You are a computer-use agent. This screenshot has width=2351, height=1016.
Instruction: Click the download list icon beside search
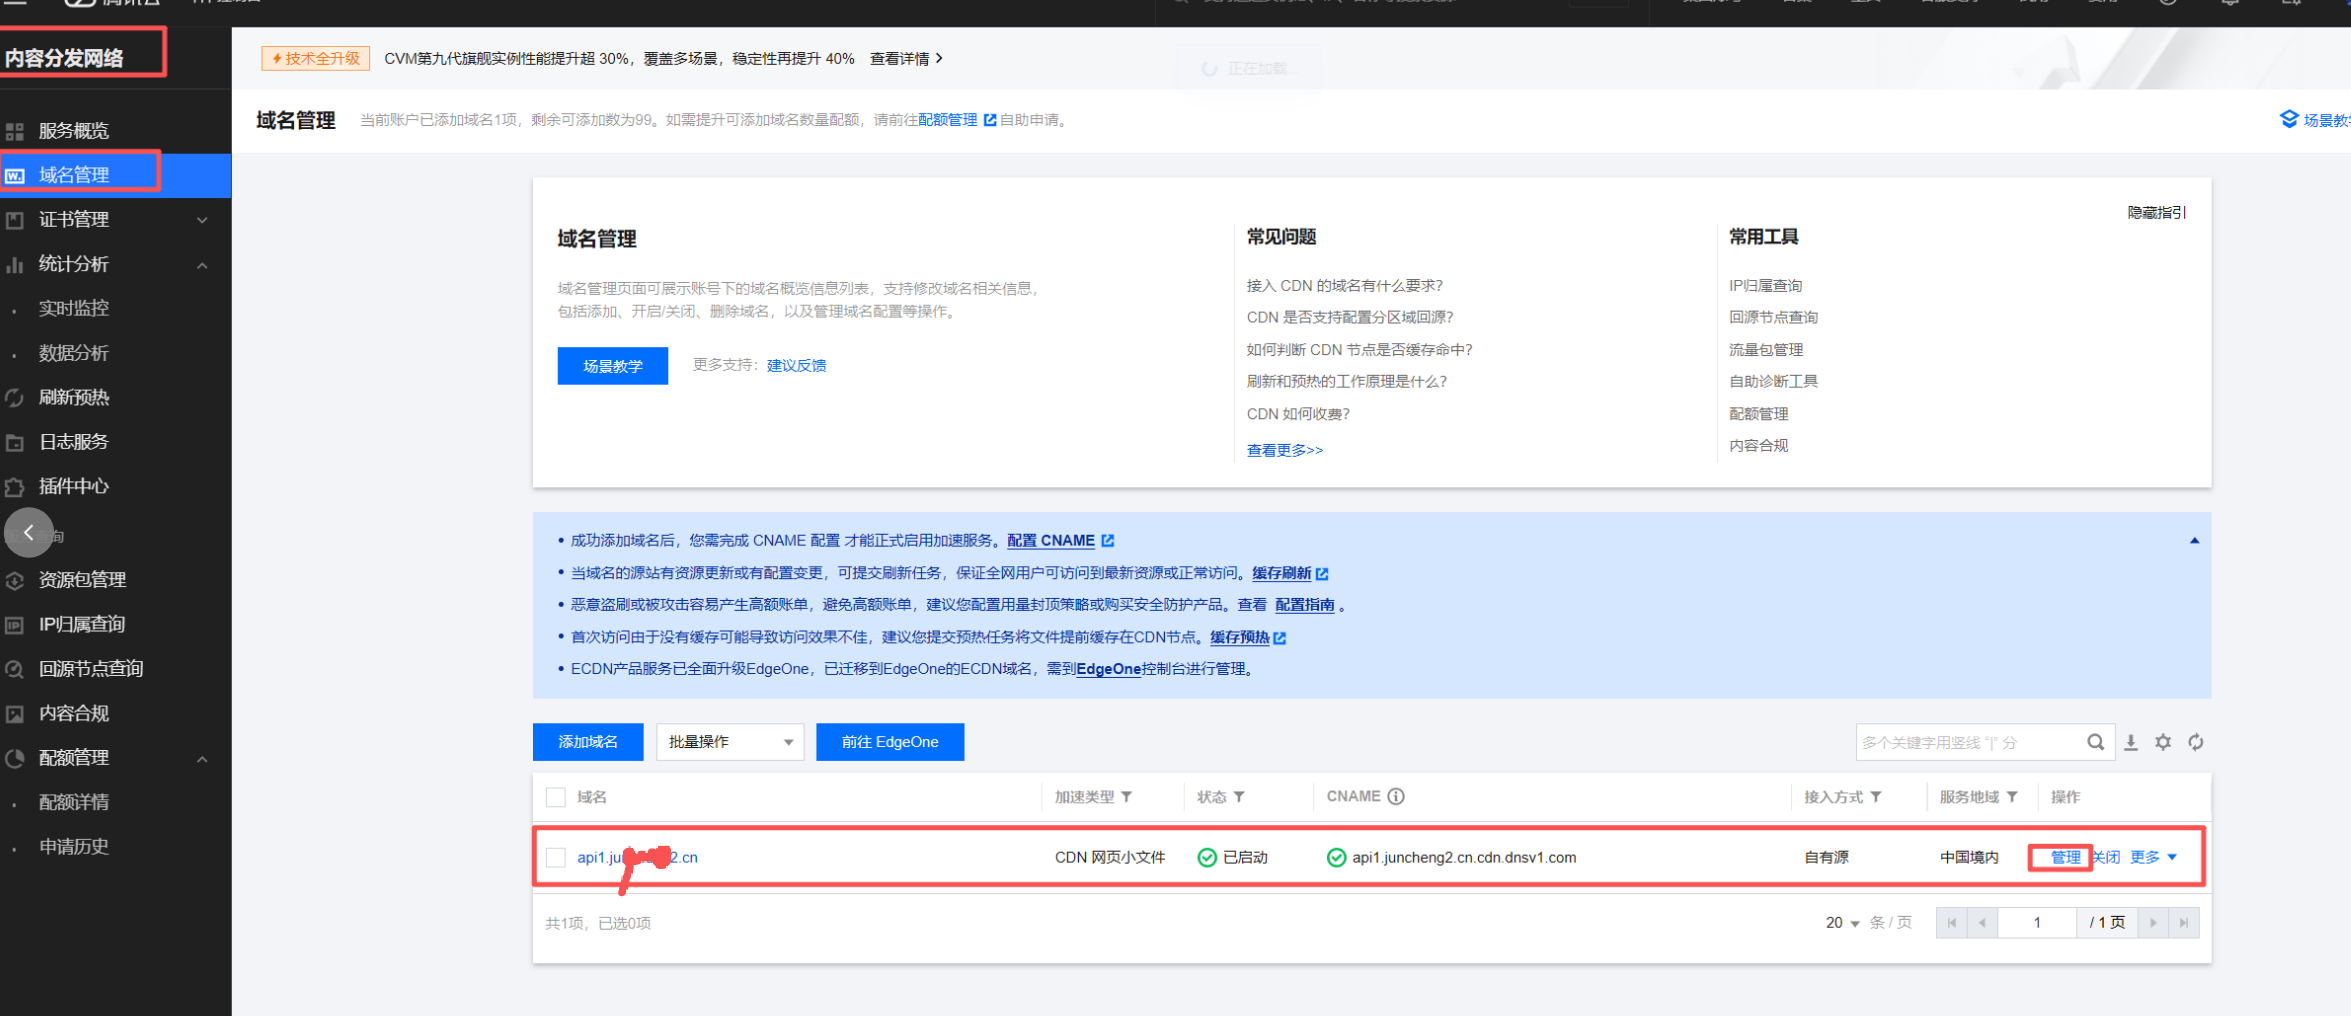click(2131, 742)
